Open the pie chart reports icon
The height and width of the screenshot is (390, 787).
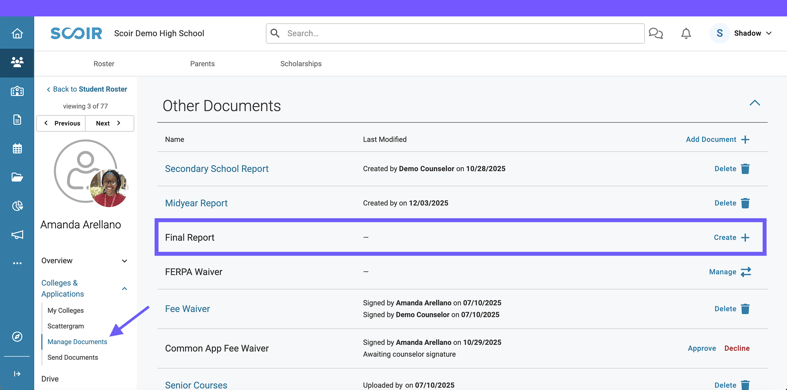point(17,206)
